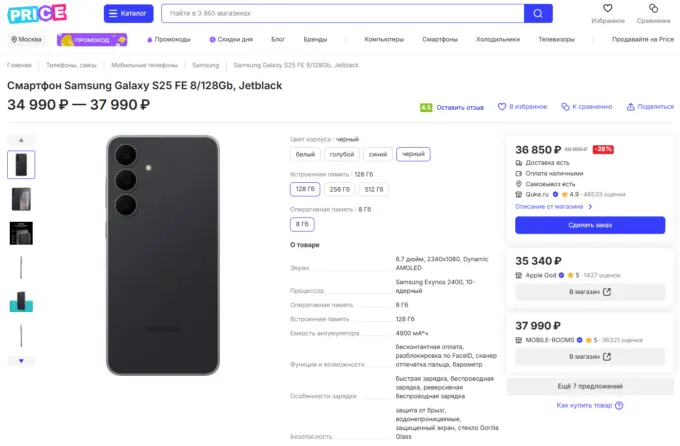Screen dimensions: 680x446
Task: Open the Каталог menu button
Action: pyautogui.click(x=128, y=13)
